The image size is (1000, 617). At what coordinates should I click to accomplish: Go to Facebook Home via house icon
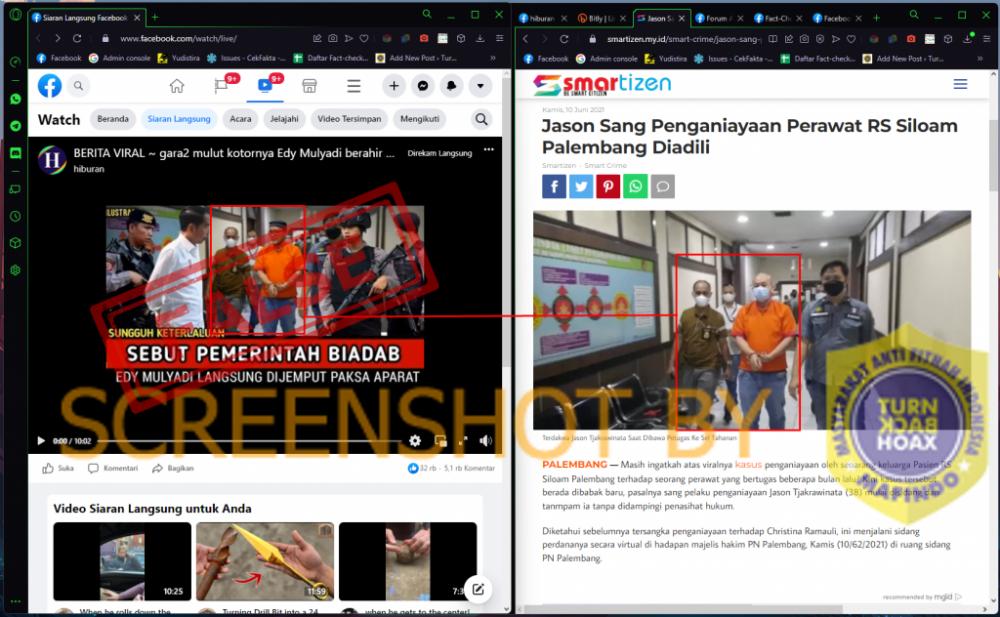(177, 85)
